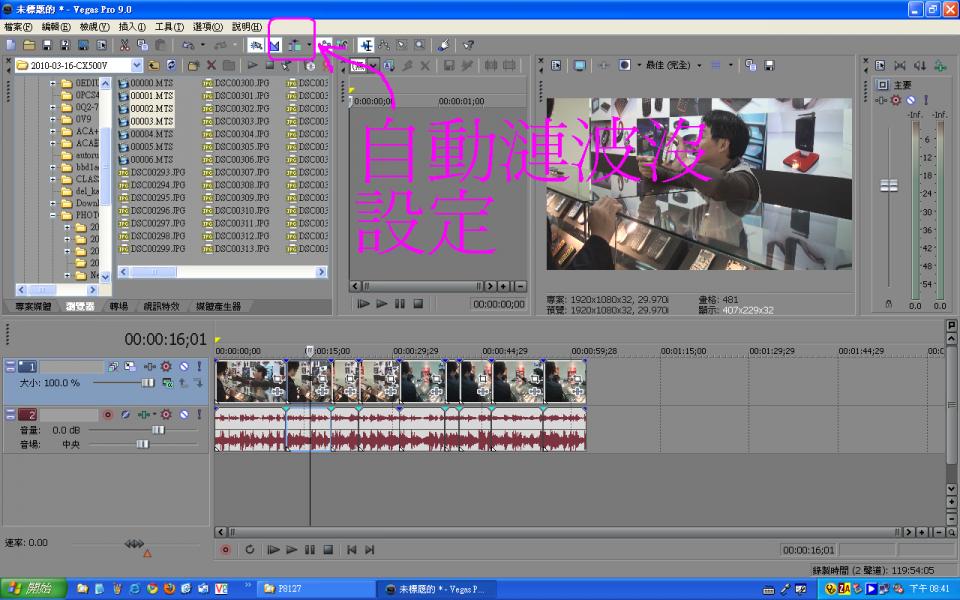960x600 pixels.
Task: Click Downmix Output mixer icon
Action: click(899, 66)
